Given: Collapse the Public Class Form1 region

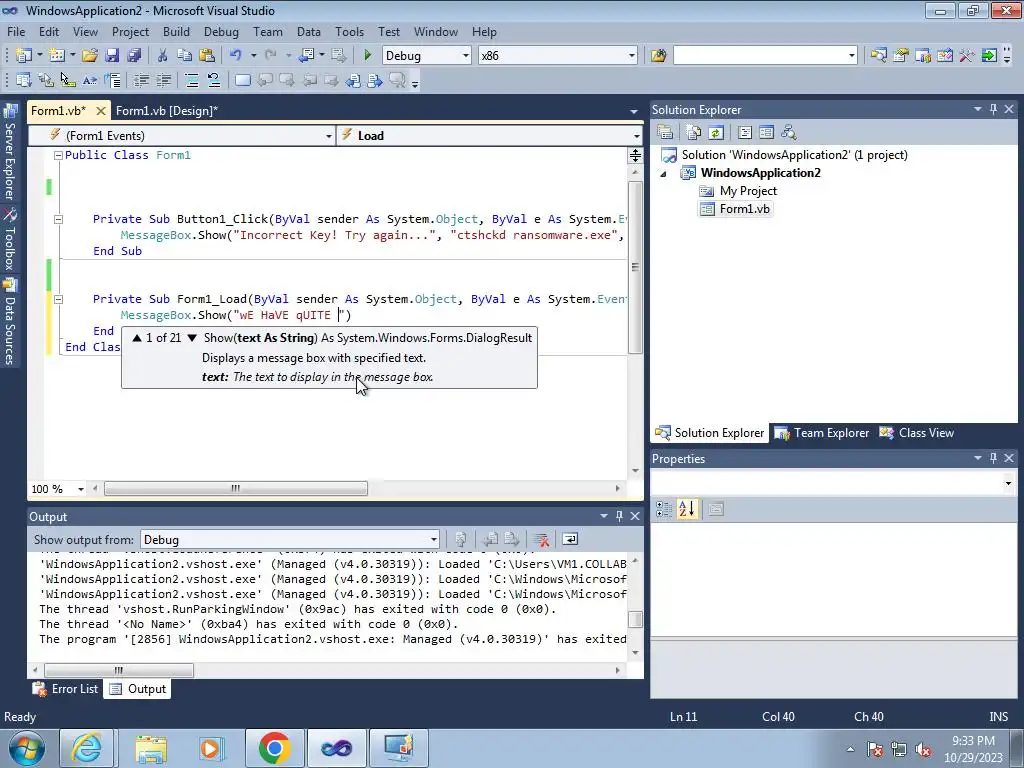Looking at the screenshot, I should pos(58,155).
